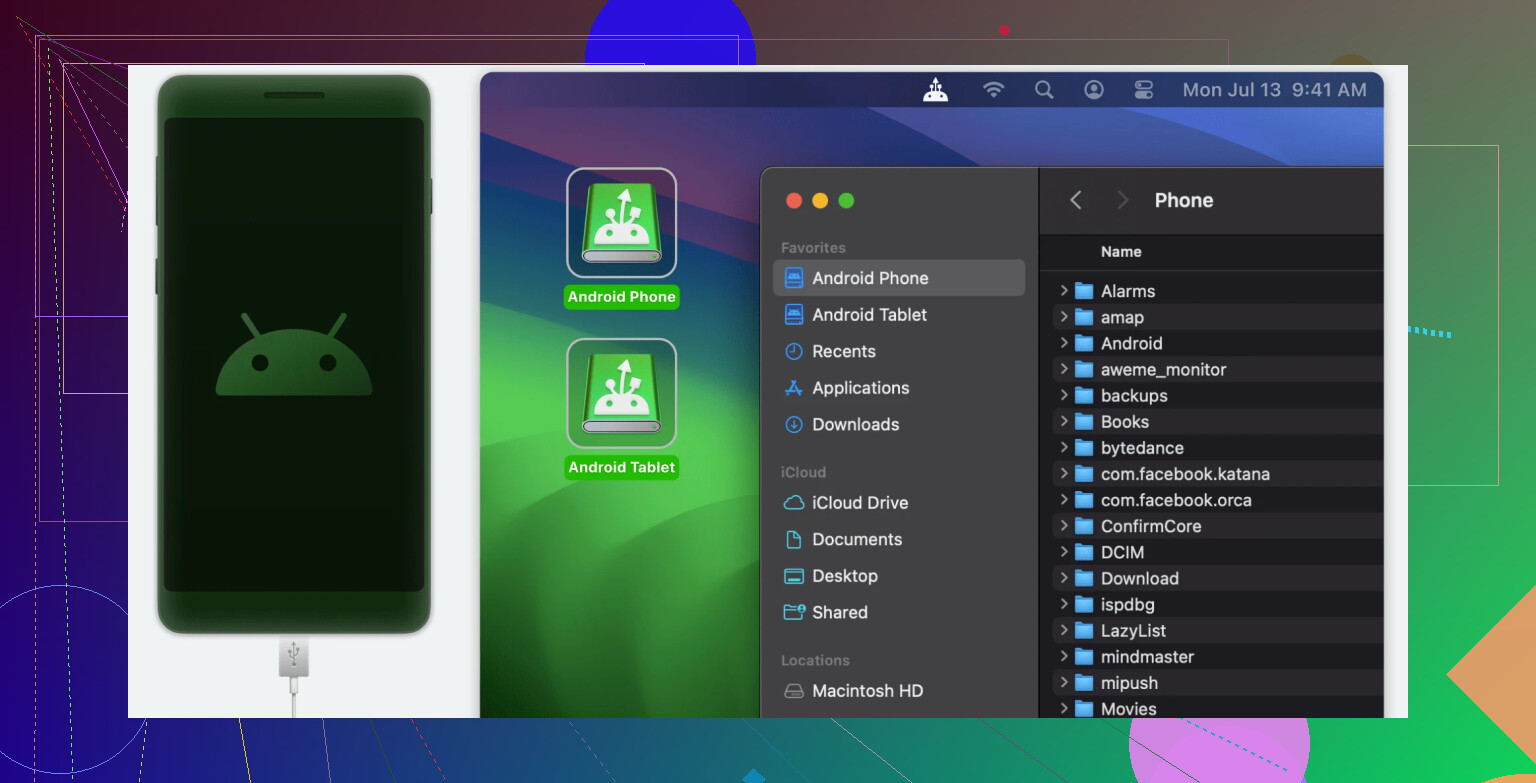Click the Finder back arrow

point(1076,200)
